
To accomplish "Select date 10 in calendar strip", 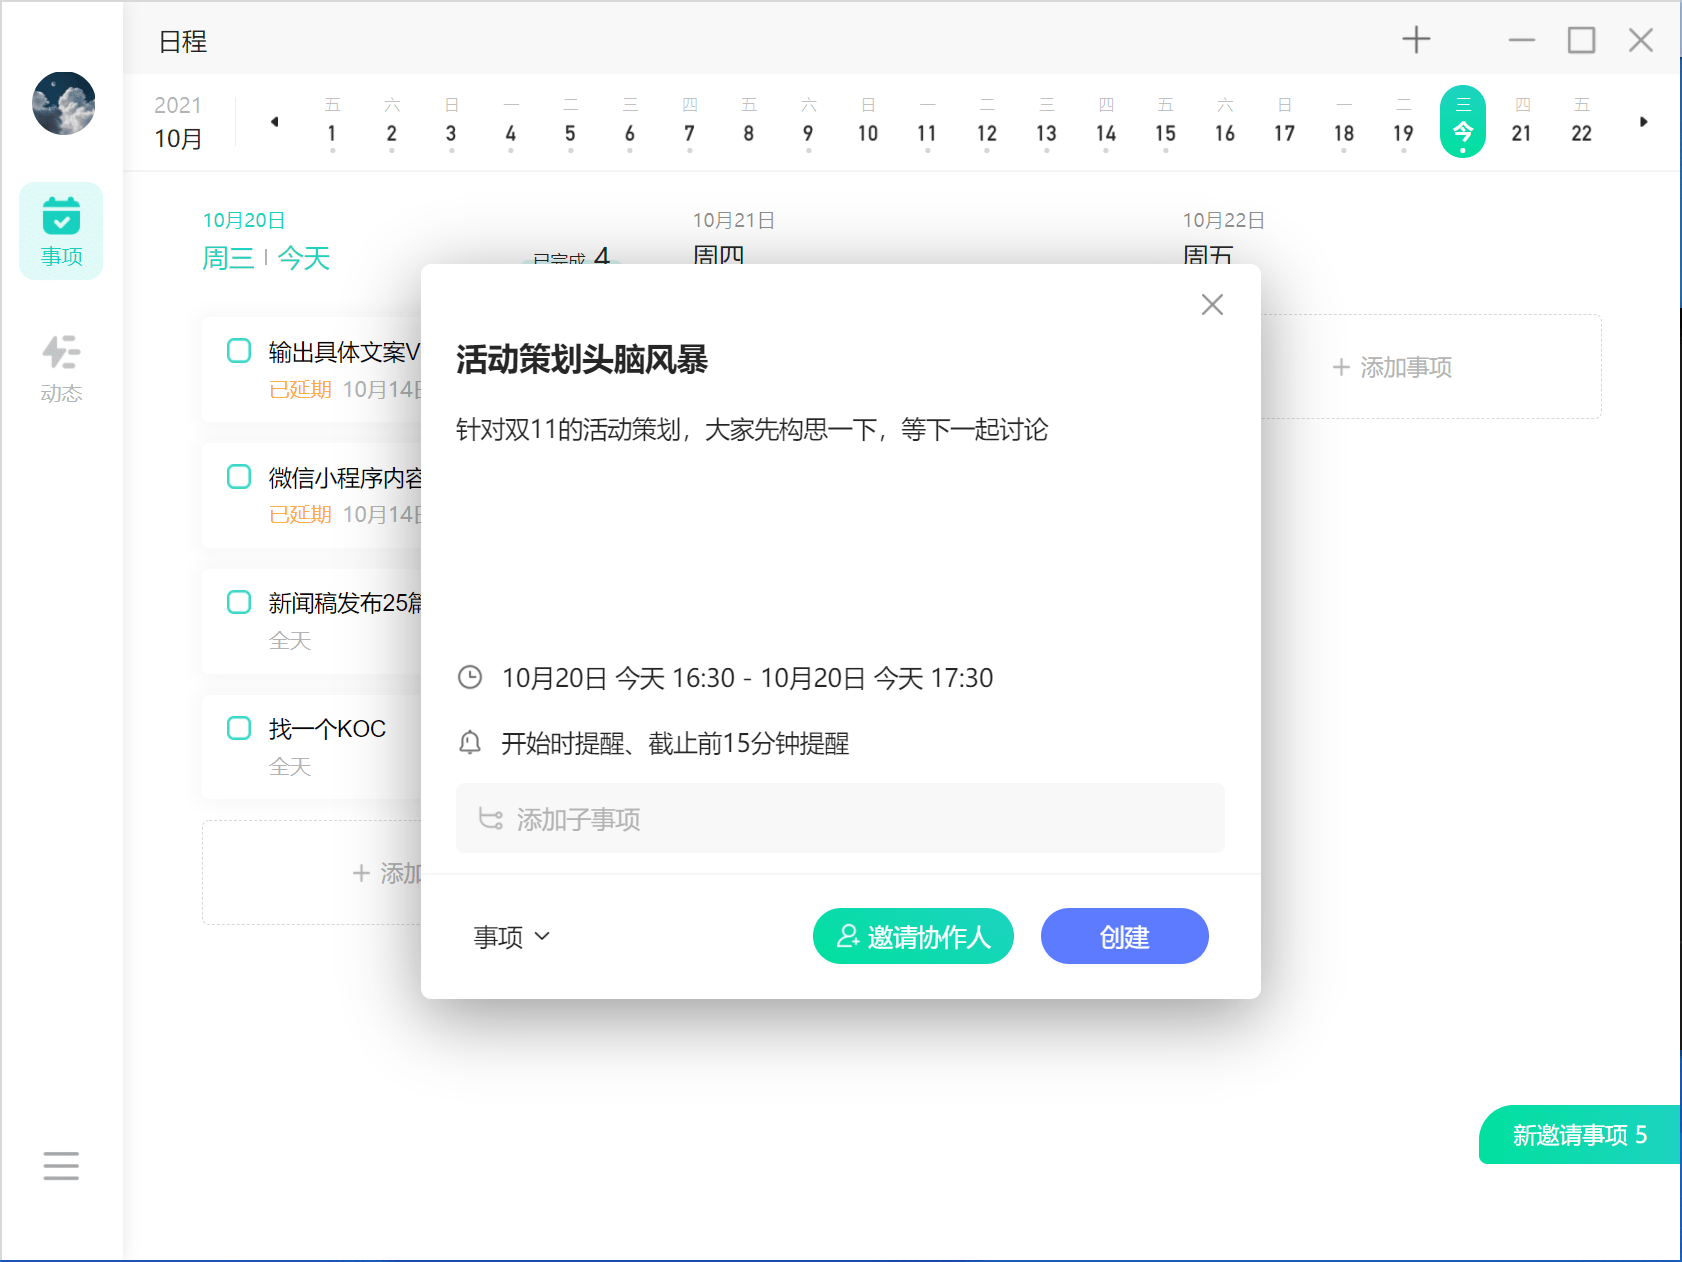I will [867, 121].
